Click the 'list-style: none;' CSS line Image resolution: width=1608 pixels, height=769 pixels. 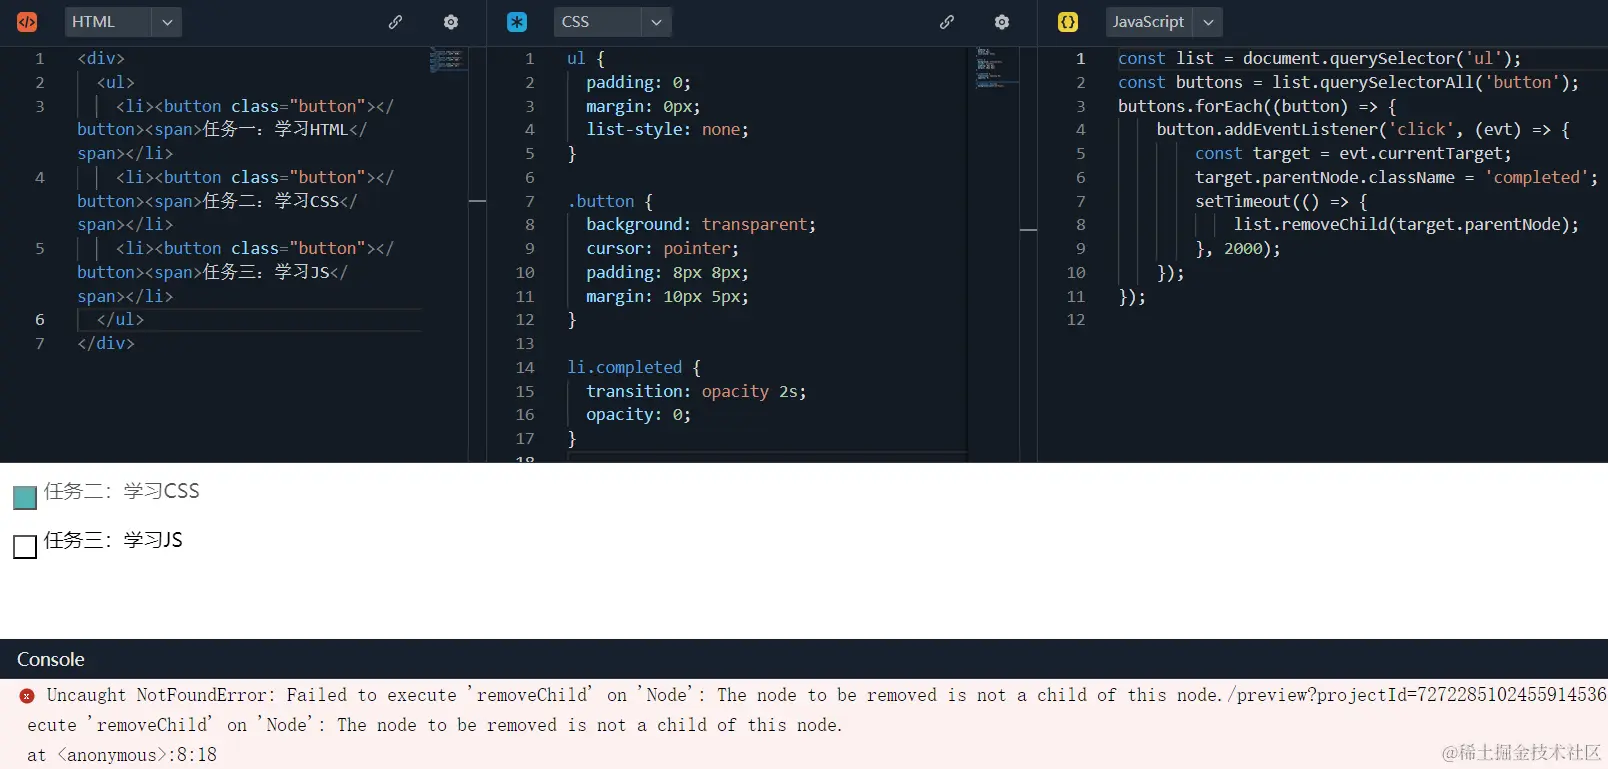(x=667, y=130)
